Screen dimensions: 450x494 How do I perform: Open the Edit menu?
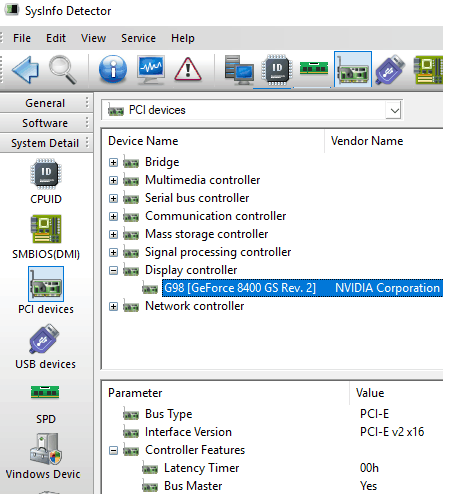click(x=56, y=38)
